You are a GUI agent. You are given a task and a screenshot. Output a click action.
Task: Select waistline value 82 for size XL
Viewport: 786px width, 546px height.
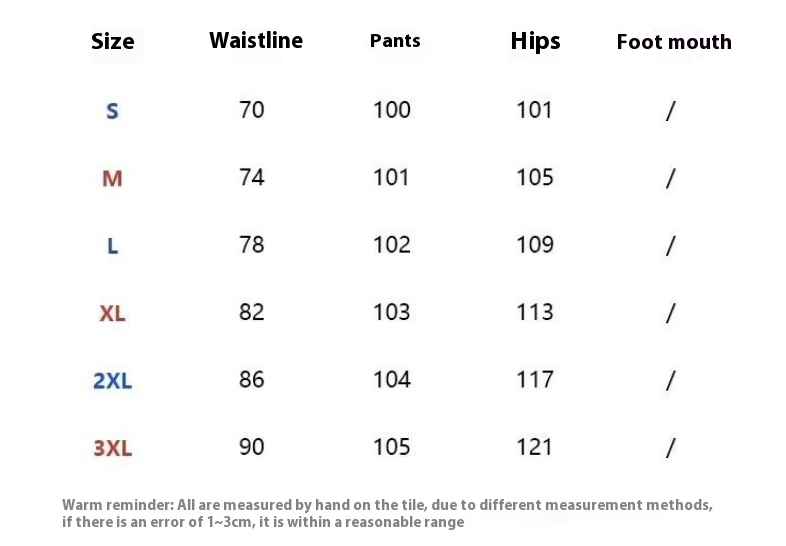[x=252, y=312]
